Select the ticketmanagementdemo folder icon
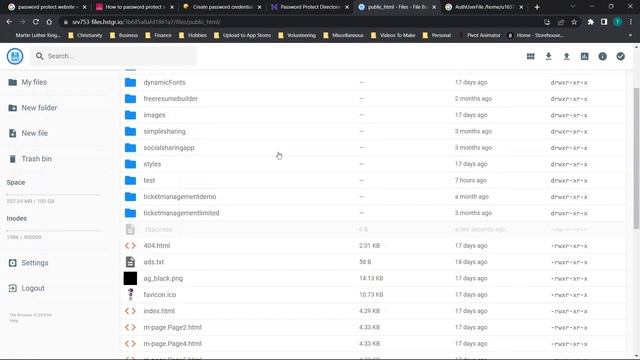 pyautogui.click(x=130, y=197)
